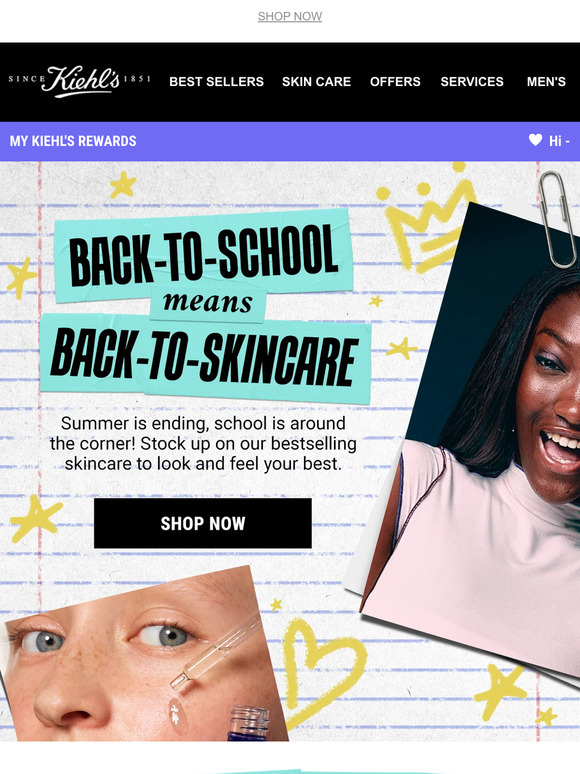Open the Best Sellers menu item
Viewport: 580px width, 774px height.
click(216, 81)
